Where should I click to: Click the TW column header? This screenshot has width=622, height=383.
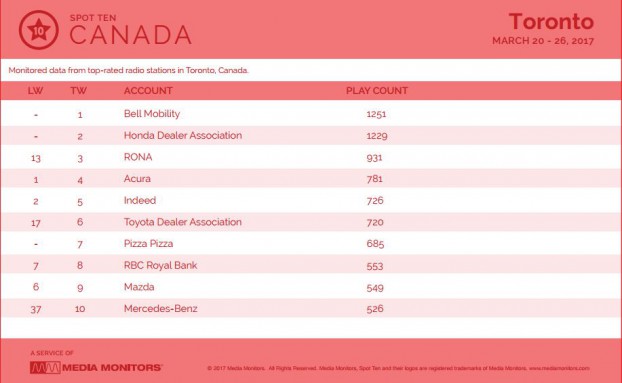79,91
